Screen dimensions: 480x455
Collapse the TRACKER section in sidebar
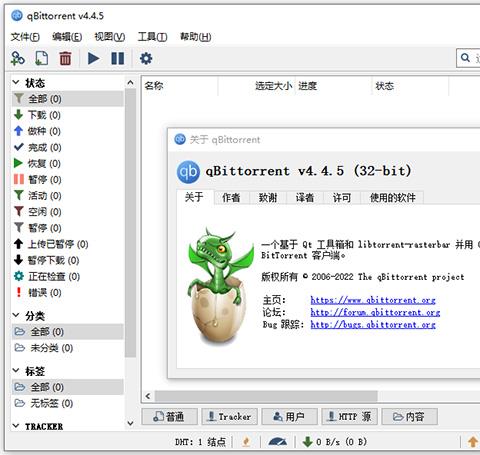(x=16, y=426)
